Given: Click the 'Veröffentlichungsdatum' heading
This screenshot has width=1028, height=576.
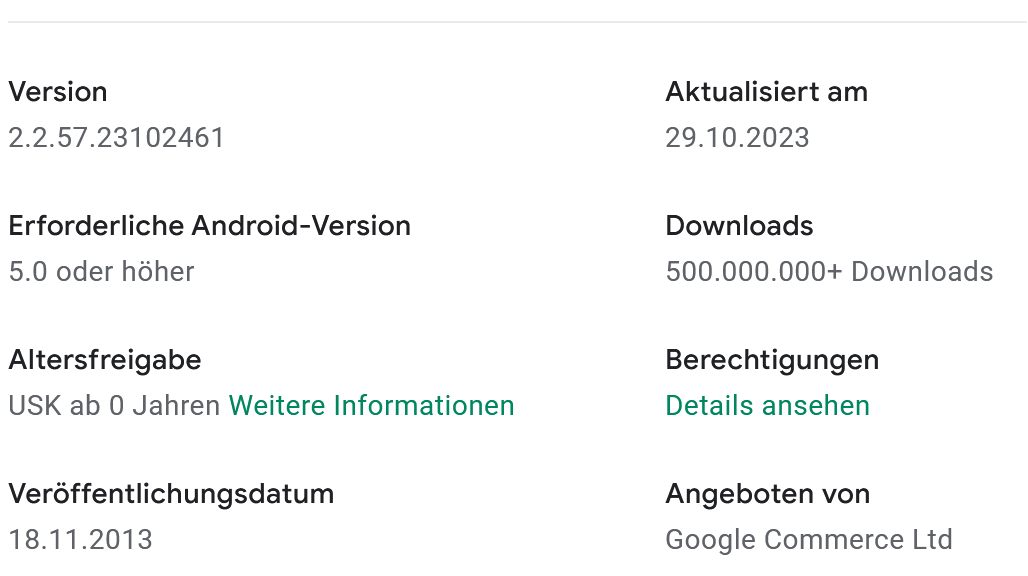Looking at the screenshot, I should pyautogui.click(x=171, y=494).
